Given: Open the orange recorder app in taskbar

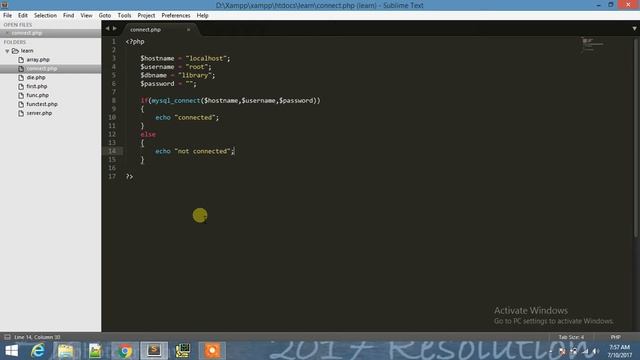Looking at the screenshot, I should coord(212,351).
